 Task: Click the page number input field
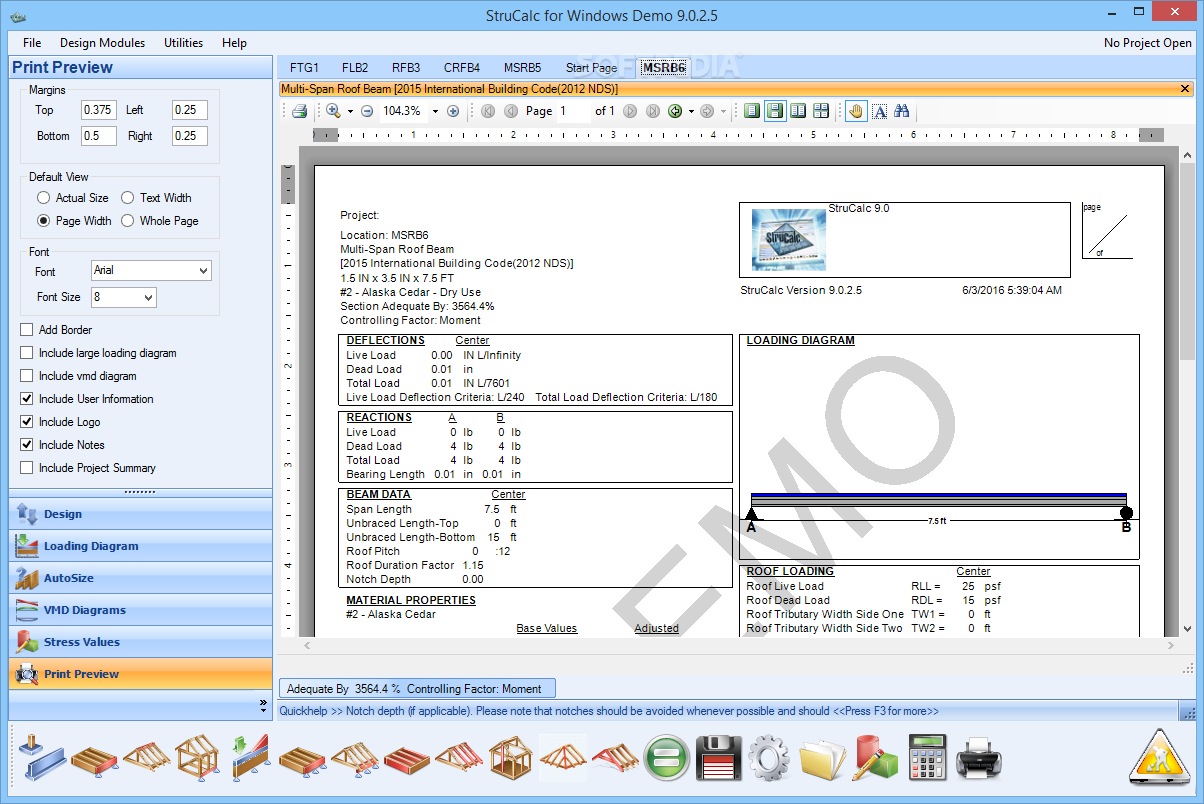pyautogui.click(x=572, y=111)
